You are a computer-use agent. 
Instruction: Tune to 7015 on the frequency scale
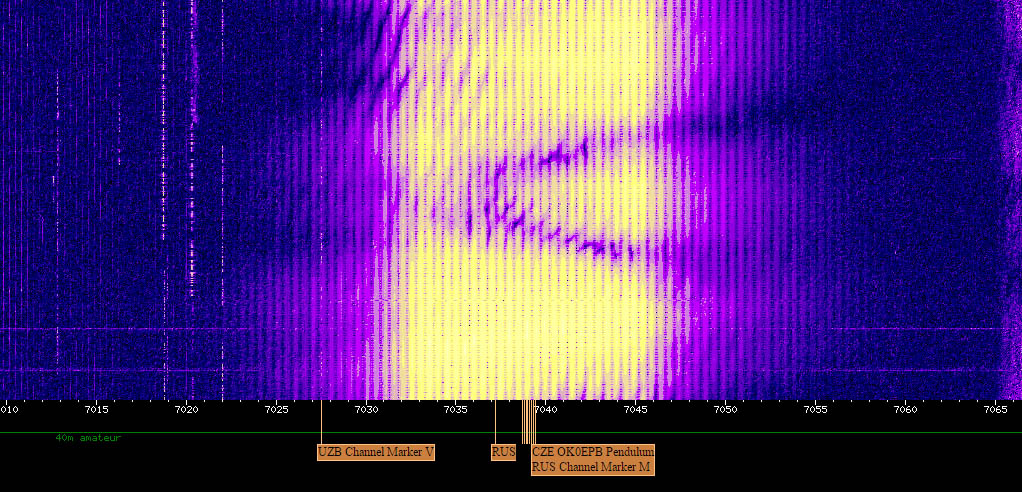[96, 410]
